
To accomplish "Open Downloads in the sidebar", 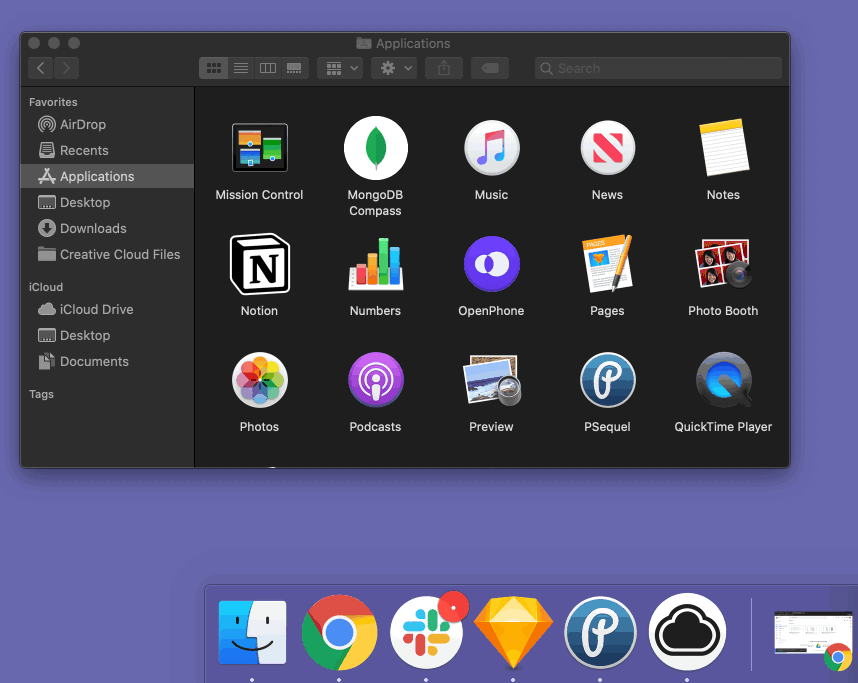I will (x=107, y=228).
